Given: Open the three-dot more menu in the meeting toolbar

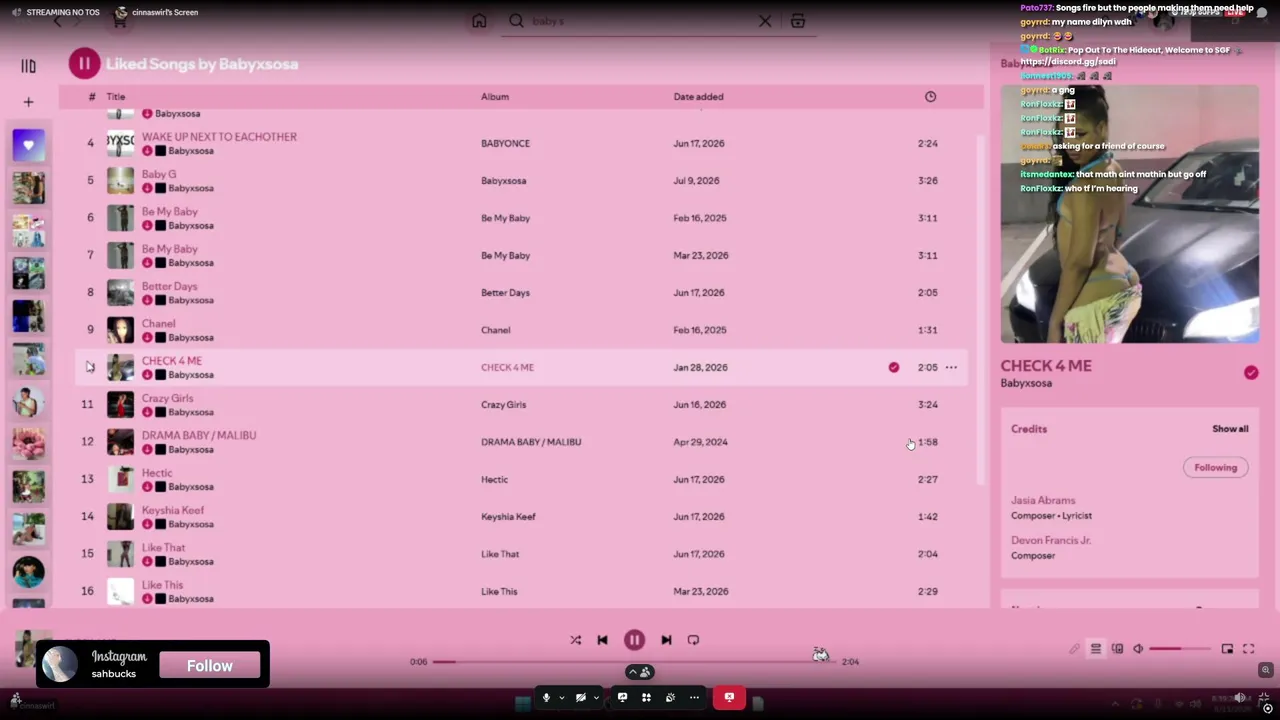Looking at the screenshot, I should 694,697.
